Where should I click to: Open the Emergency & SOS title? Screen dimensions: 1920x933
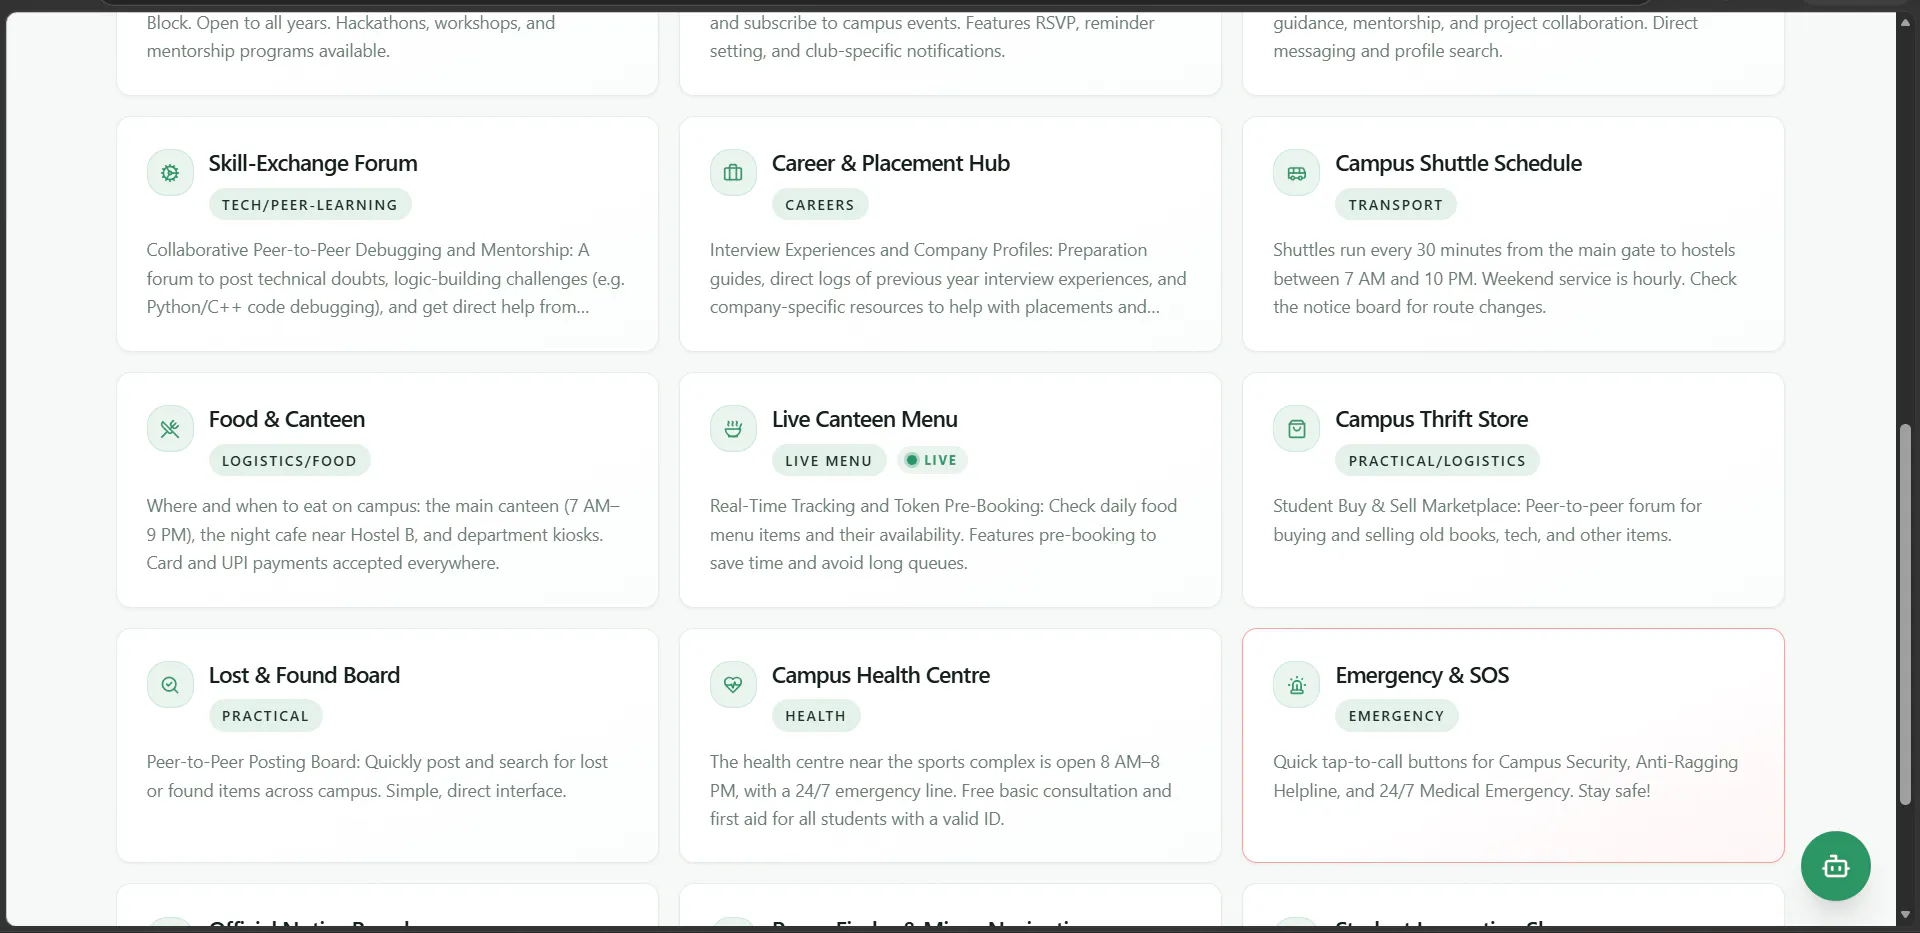(x=1422, y=675)
